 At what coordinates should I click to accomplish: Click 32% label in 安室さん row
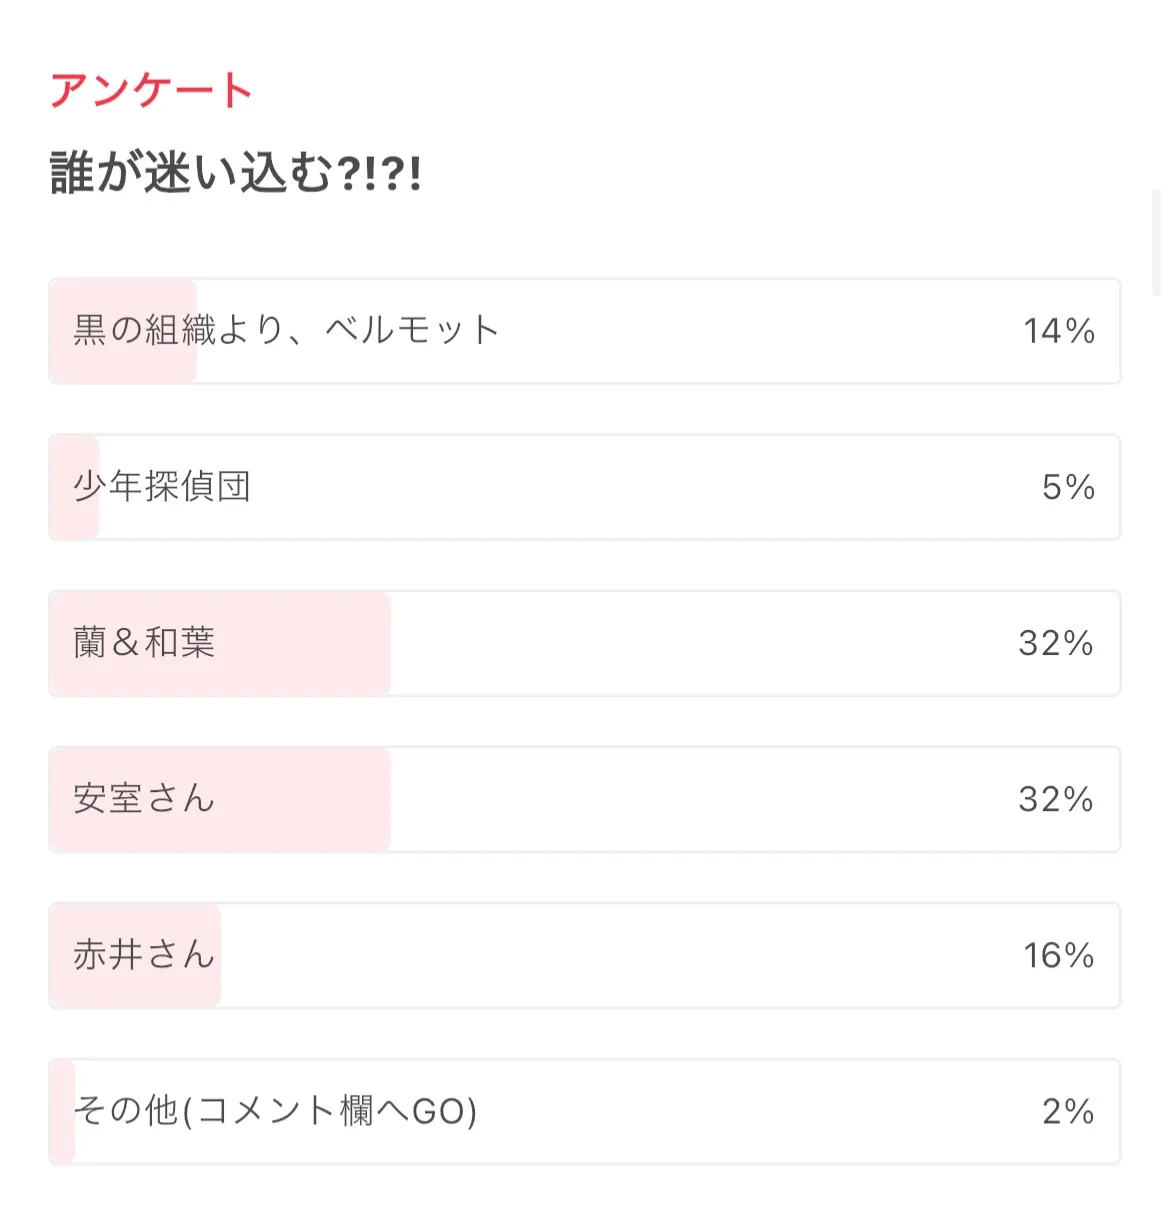[x=1055, y=799]
